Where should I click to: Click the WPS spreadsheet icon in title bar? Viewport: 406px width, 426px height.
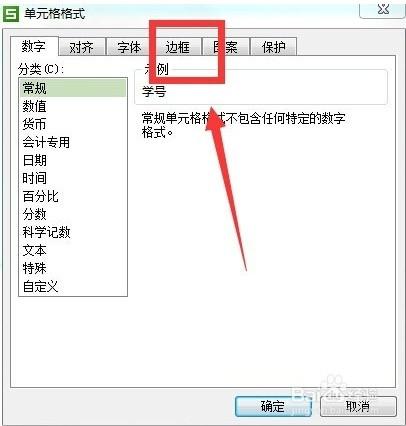11,14
